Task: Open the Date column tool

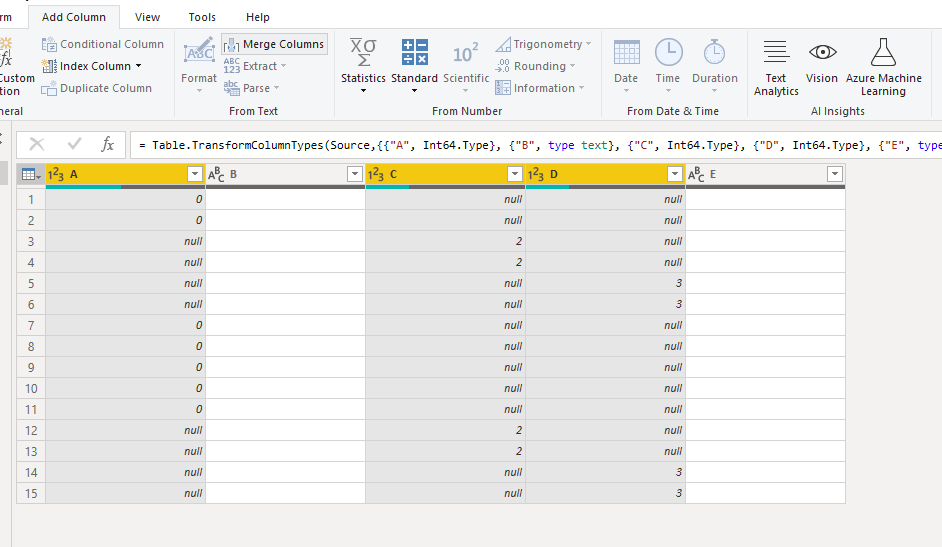Action: pyautogui.click(x=626, y=65)
